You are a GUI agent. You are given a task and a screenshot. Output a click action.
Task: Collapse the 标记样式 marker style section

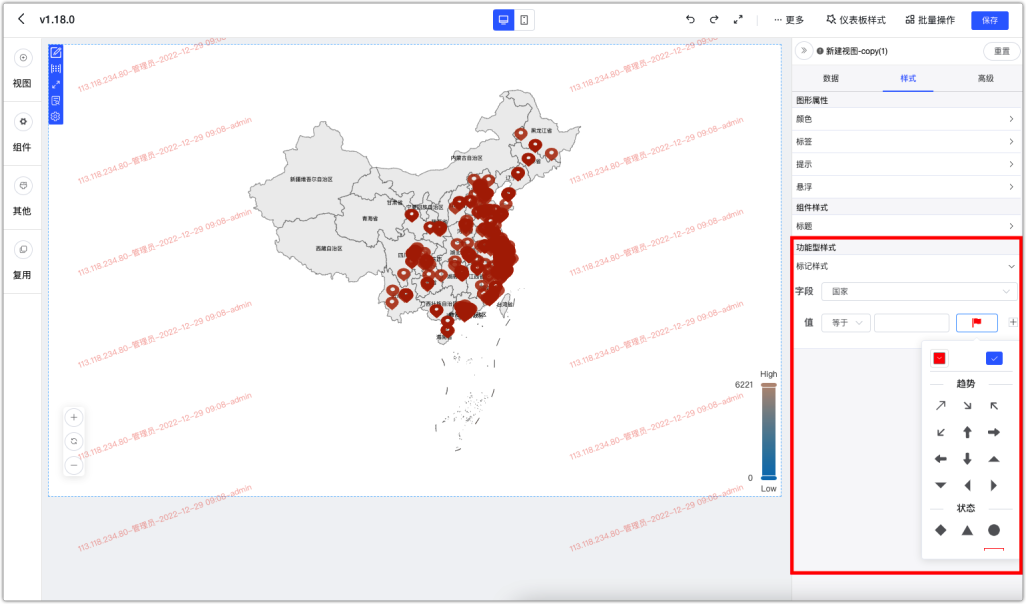[x=906, y=266]
